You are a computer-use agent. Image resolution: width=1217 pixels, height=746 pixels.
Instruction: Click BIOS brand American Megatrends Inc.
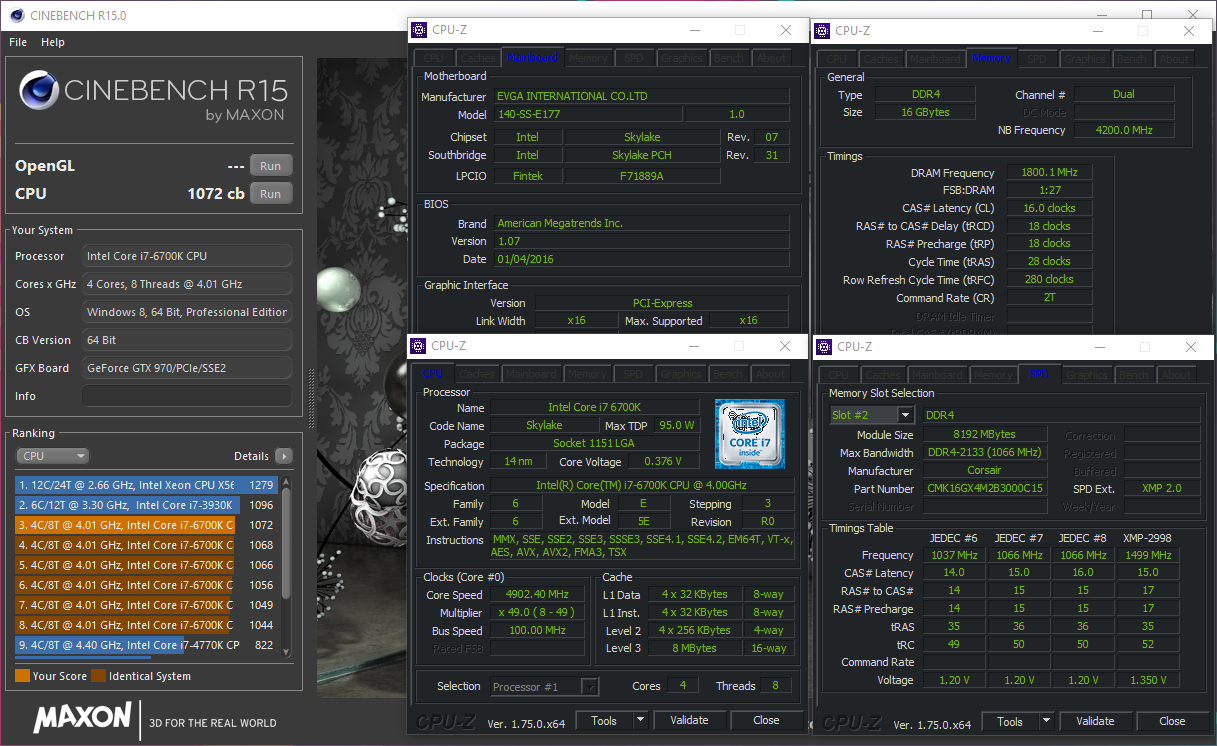pyautogui.click(x=642, y=224)
